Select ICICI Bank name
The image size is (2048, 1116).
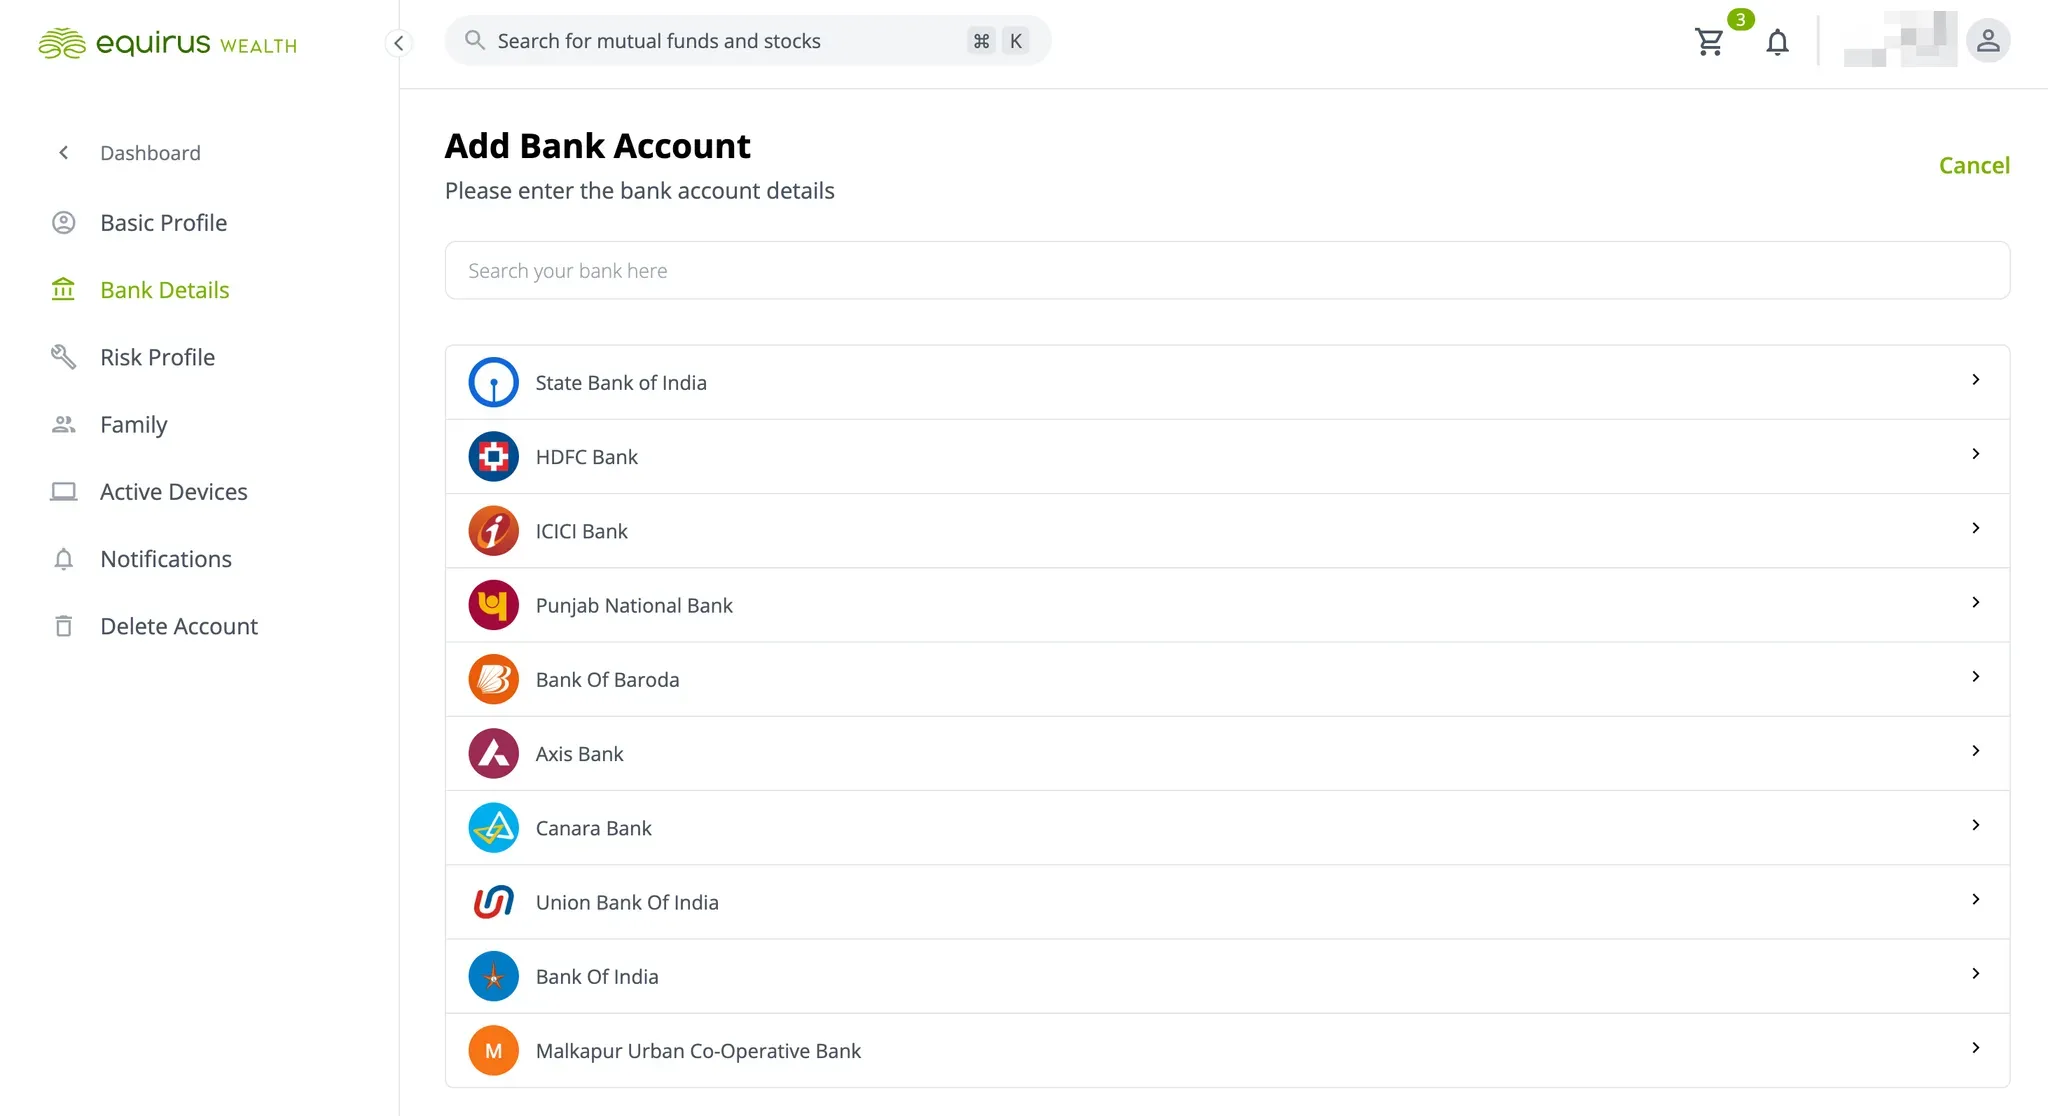(581, 531)
